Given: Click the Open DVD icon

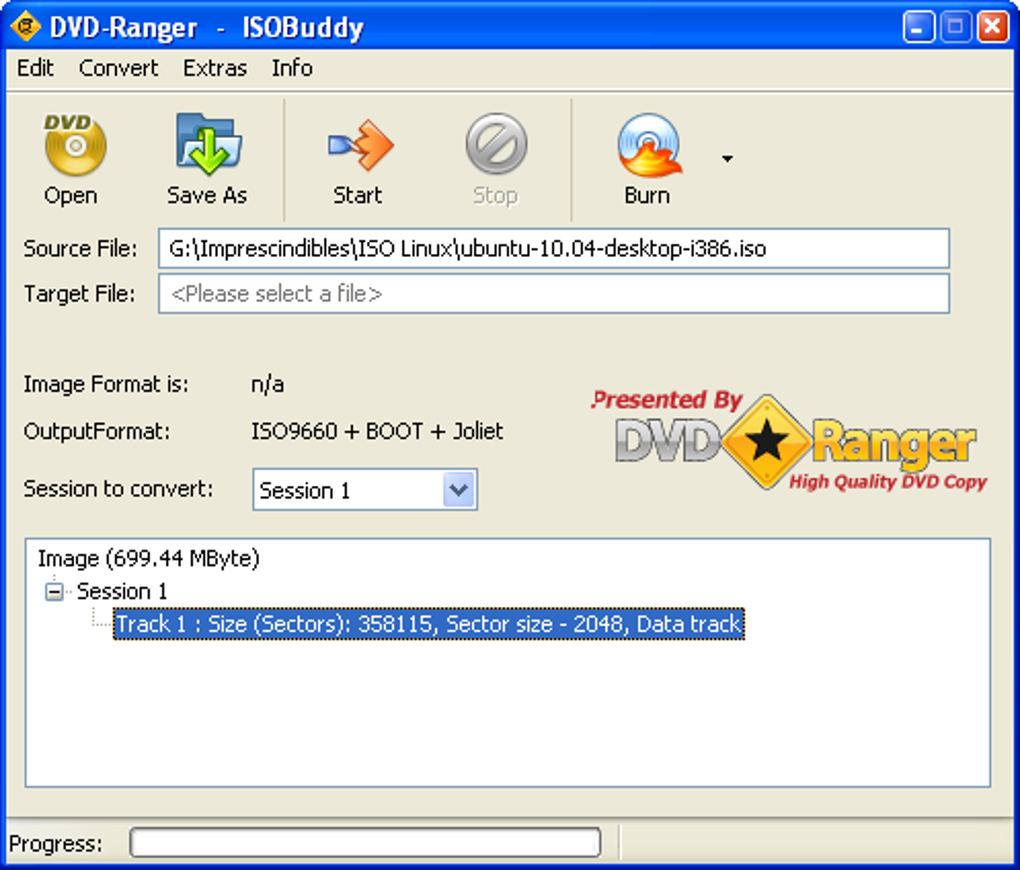Looking at the screenshot, I should click(x=73, y=144).
